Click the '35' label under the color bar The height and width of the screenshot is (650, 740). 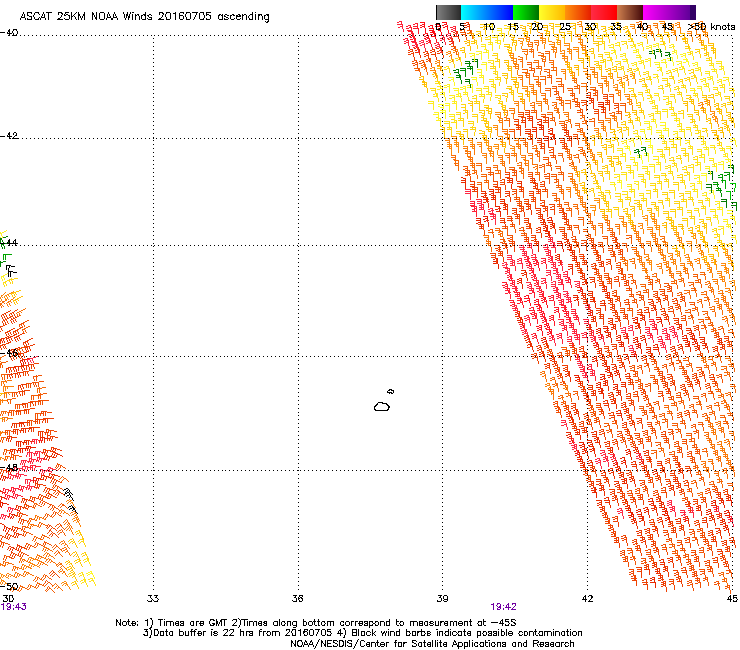(x=616, y=27)
